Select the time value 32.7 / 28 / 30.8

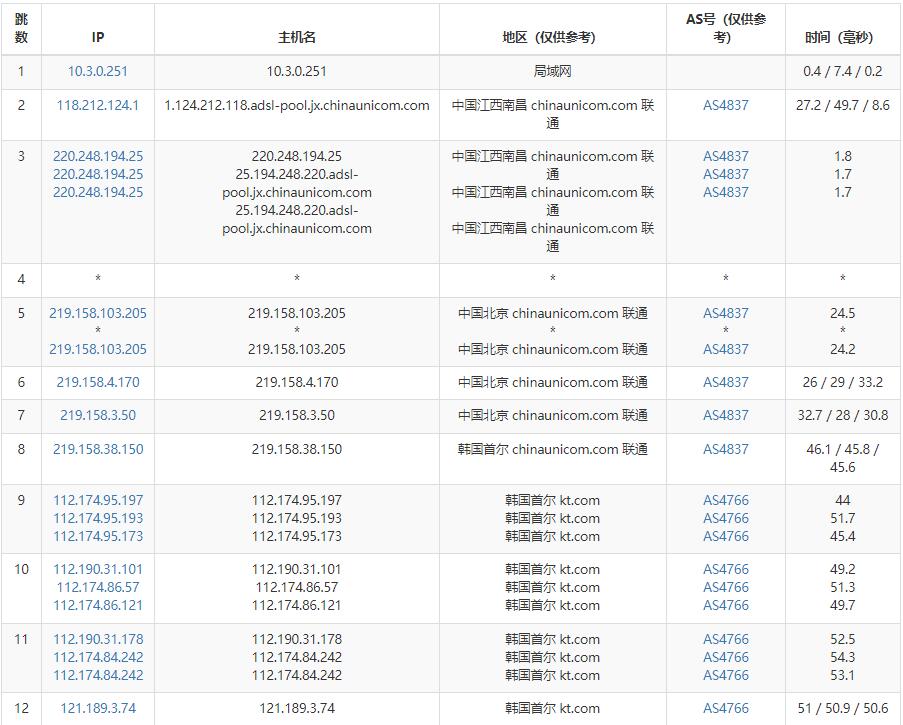843,415
